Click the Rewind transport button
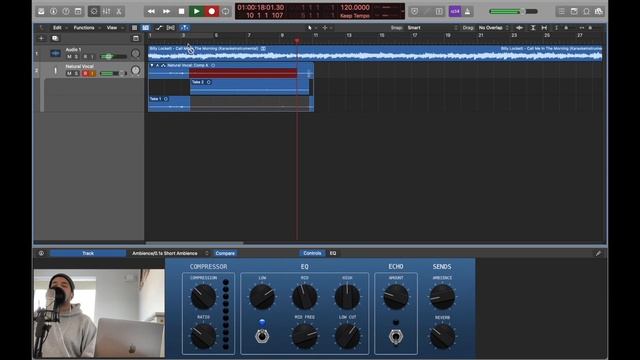 pos(151,11)
